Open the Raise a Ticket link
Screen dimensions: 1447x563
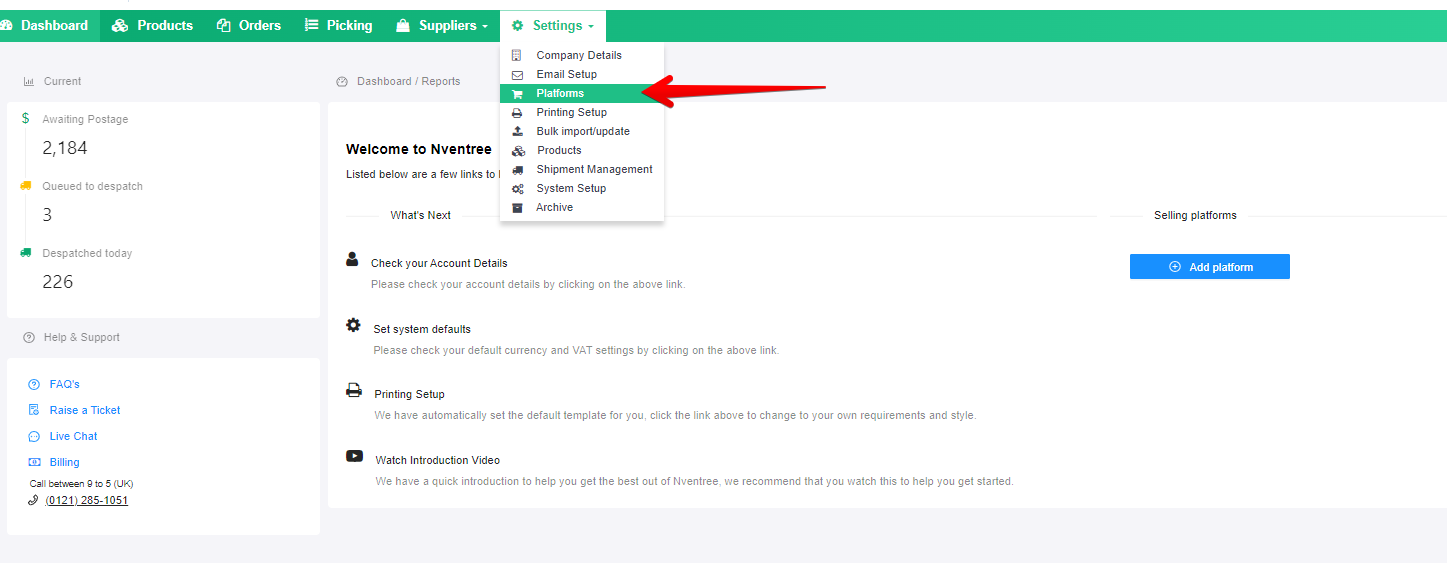[x=85, y=410]
